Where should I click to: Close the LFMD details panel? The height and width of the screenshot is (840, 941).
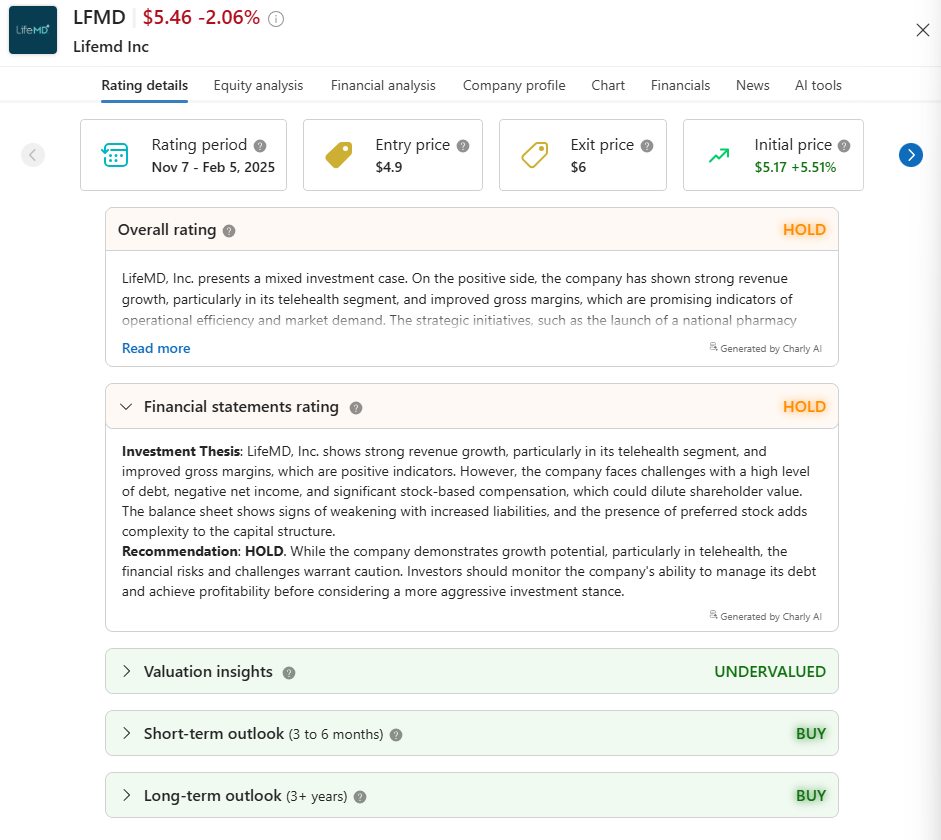click(922, 30)
